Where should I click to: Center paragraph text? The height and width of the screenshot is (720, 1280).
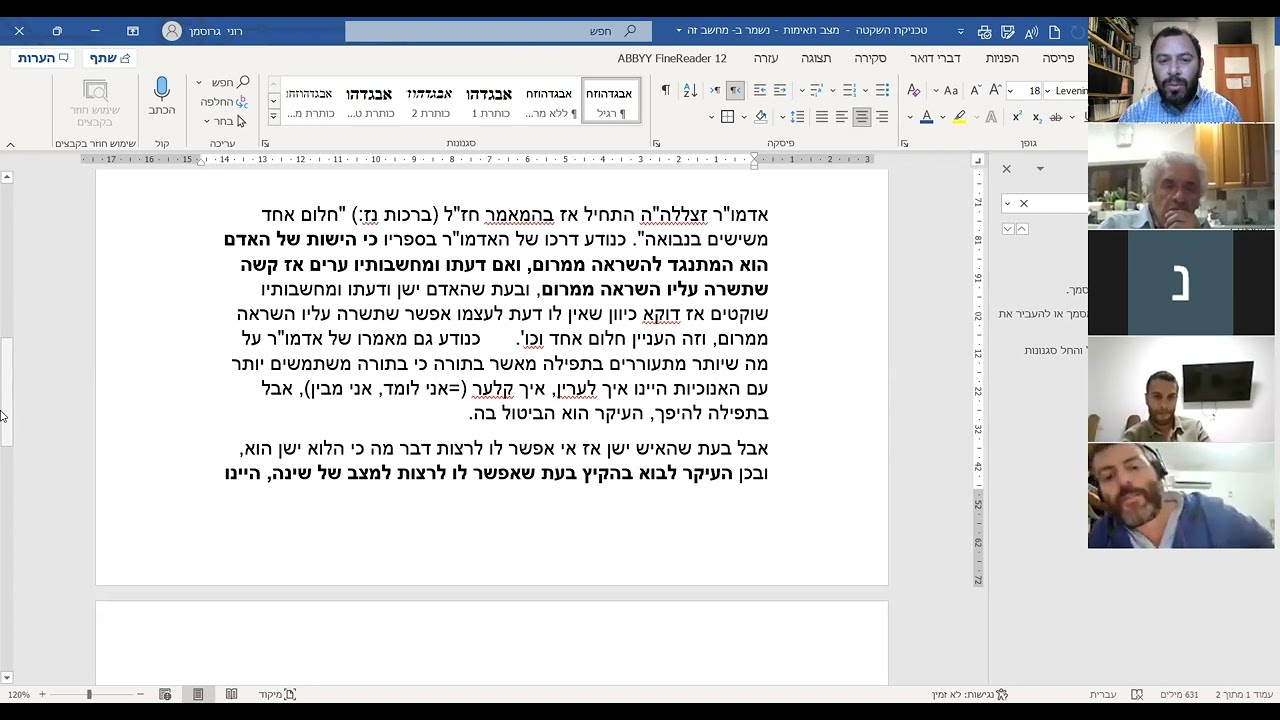[861, 117]
